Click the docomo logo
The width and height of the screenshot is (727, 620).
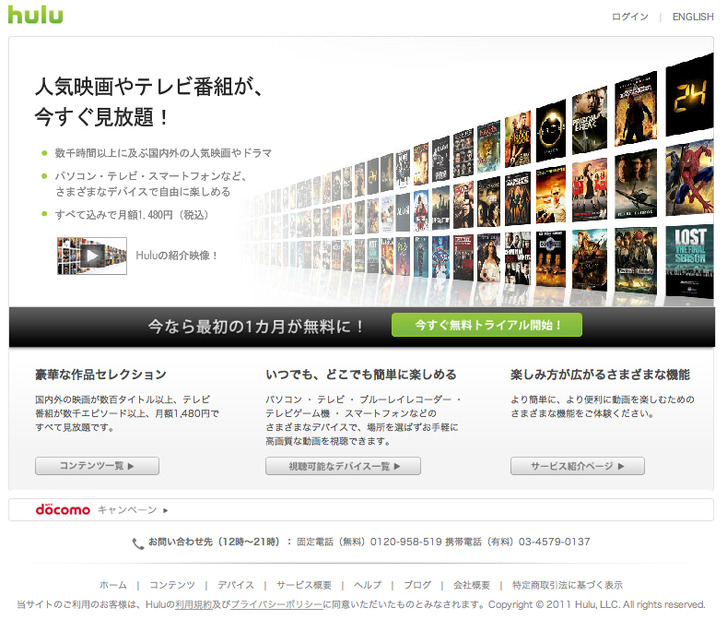coord(63,510)
